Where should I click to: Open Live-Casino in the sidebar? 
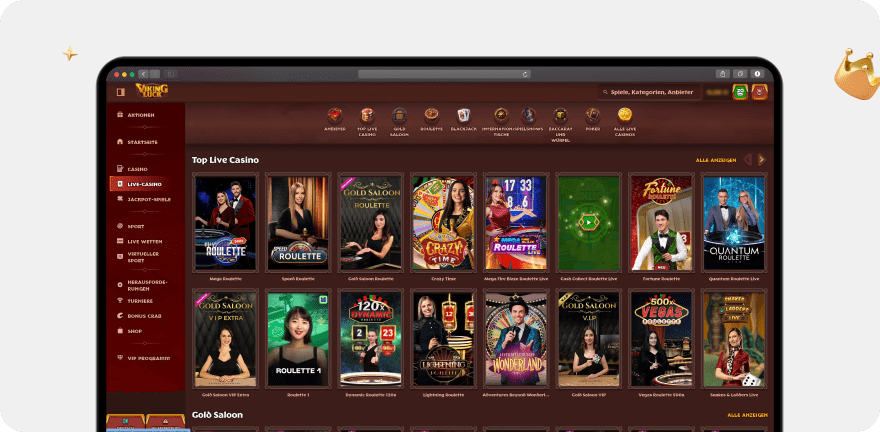click(145, 184)
